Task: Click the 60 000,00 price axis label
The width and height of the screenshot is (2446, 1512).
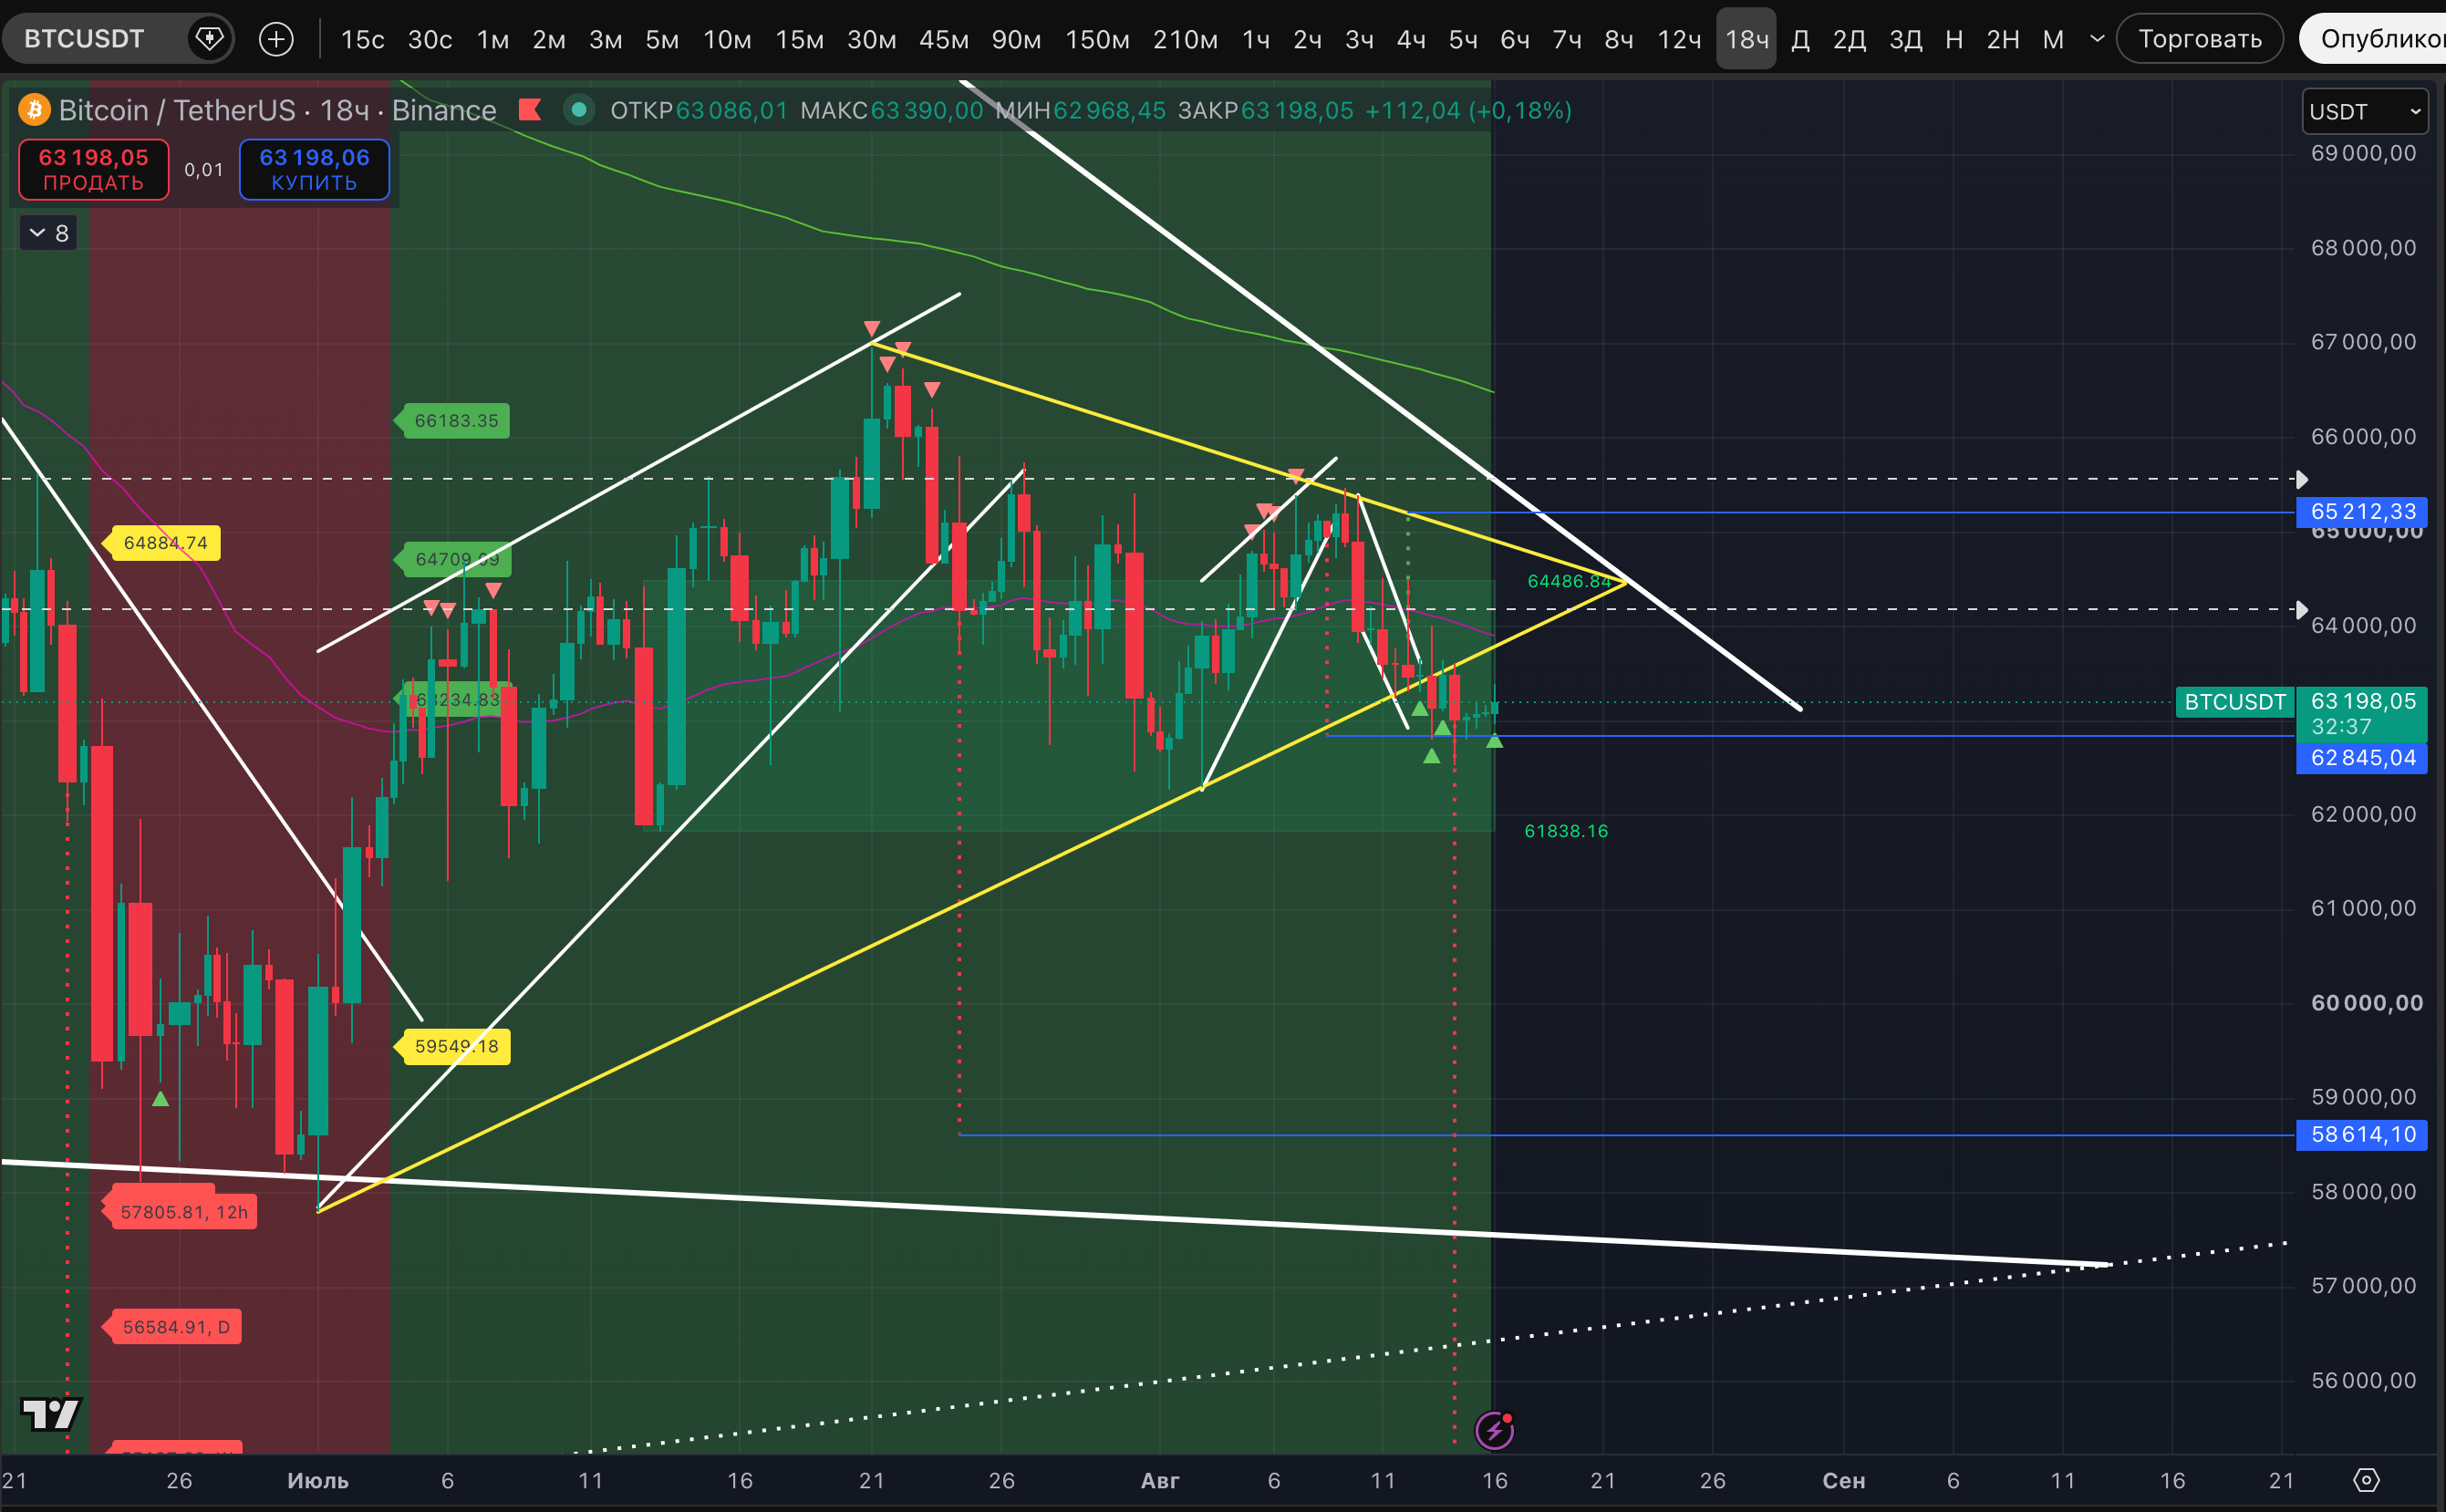Action: point(2367,1003)
